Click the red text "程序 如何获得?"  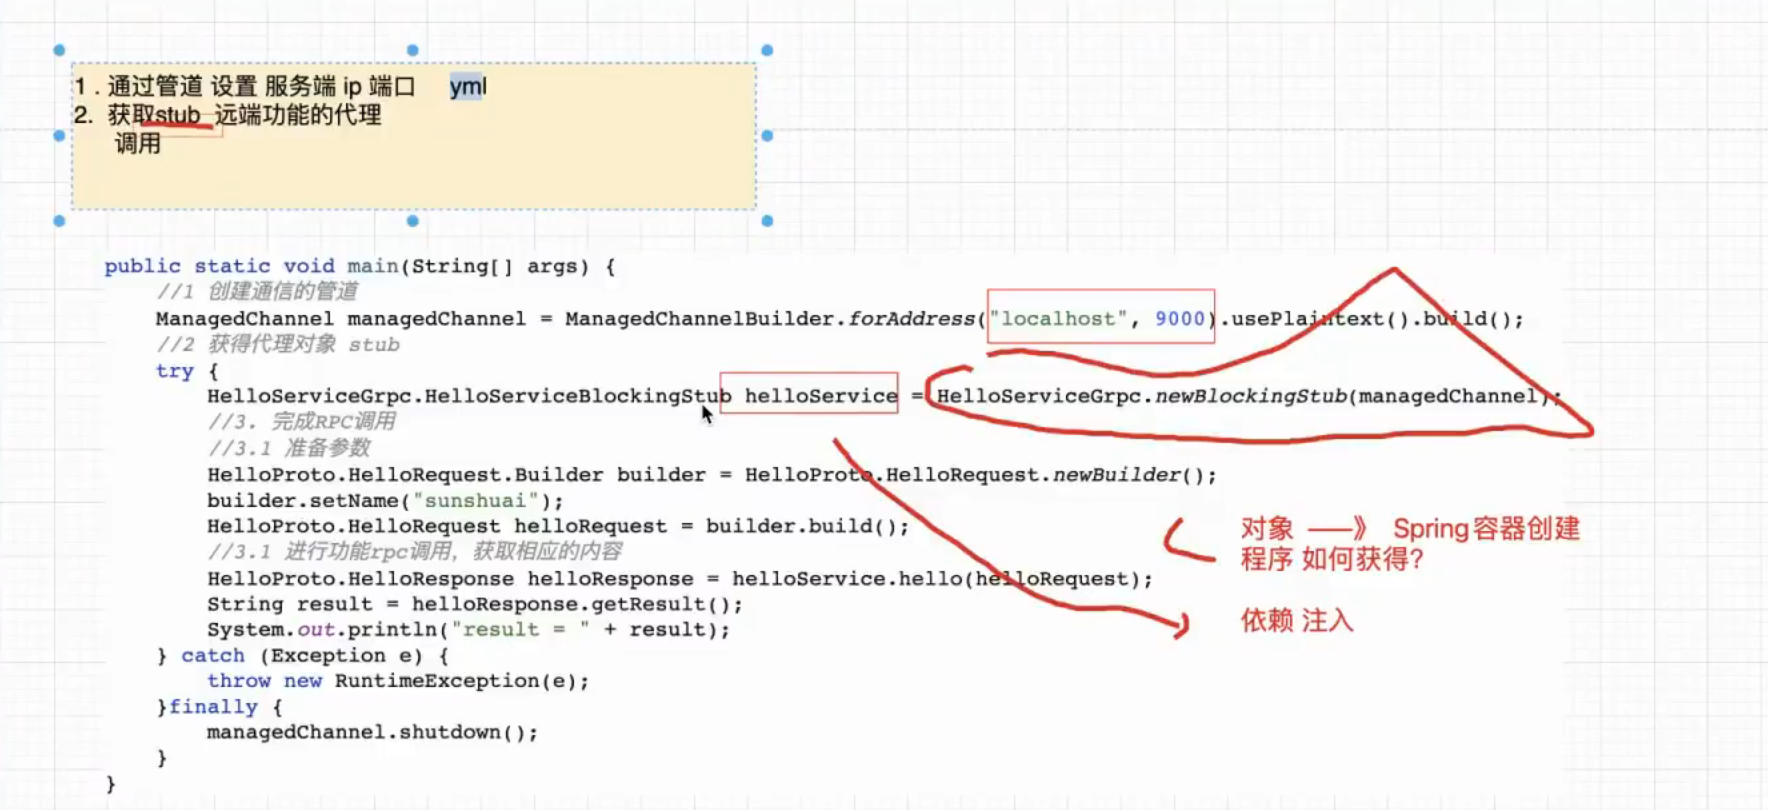point(1332,559)
